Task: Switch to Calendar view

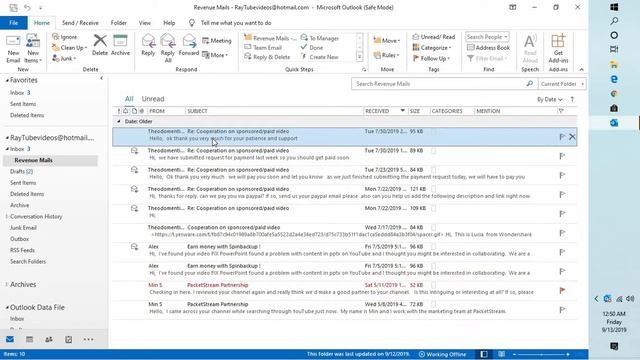Action: click(x=29, y=339)
